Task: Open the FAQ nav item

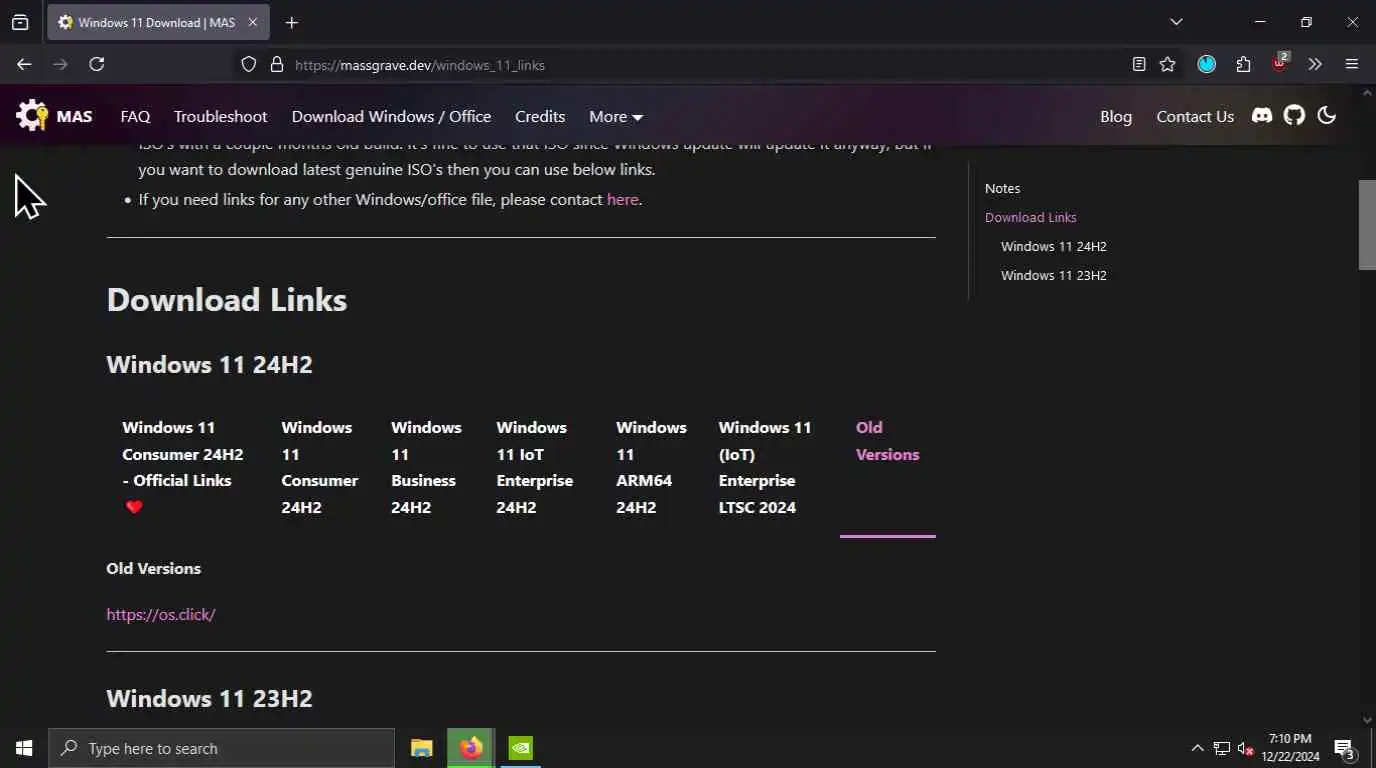Action: pos(135,116)
